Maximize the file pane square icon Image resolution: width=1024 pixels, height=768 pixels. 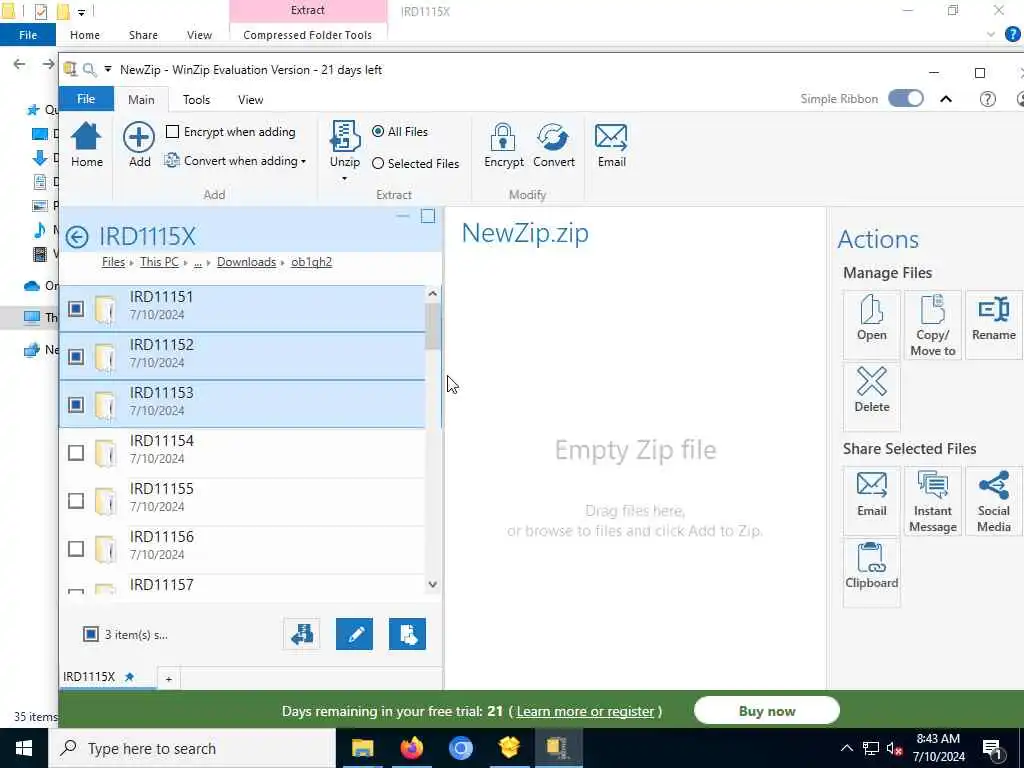click(x=428, y=216)
